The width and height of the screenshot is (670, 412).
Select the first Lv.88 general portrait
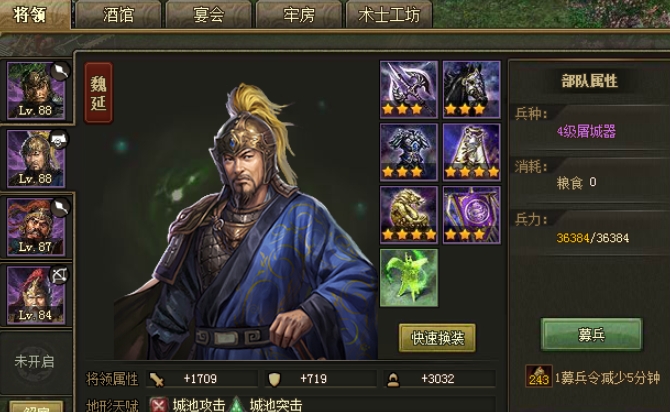(x=36, y=91)
